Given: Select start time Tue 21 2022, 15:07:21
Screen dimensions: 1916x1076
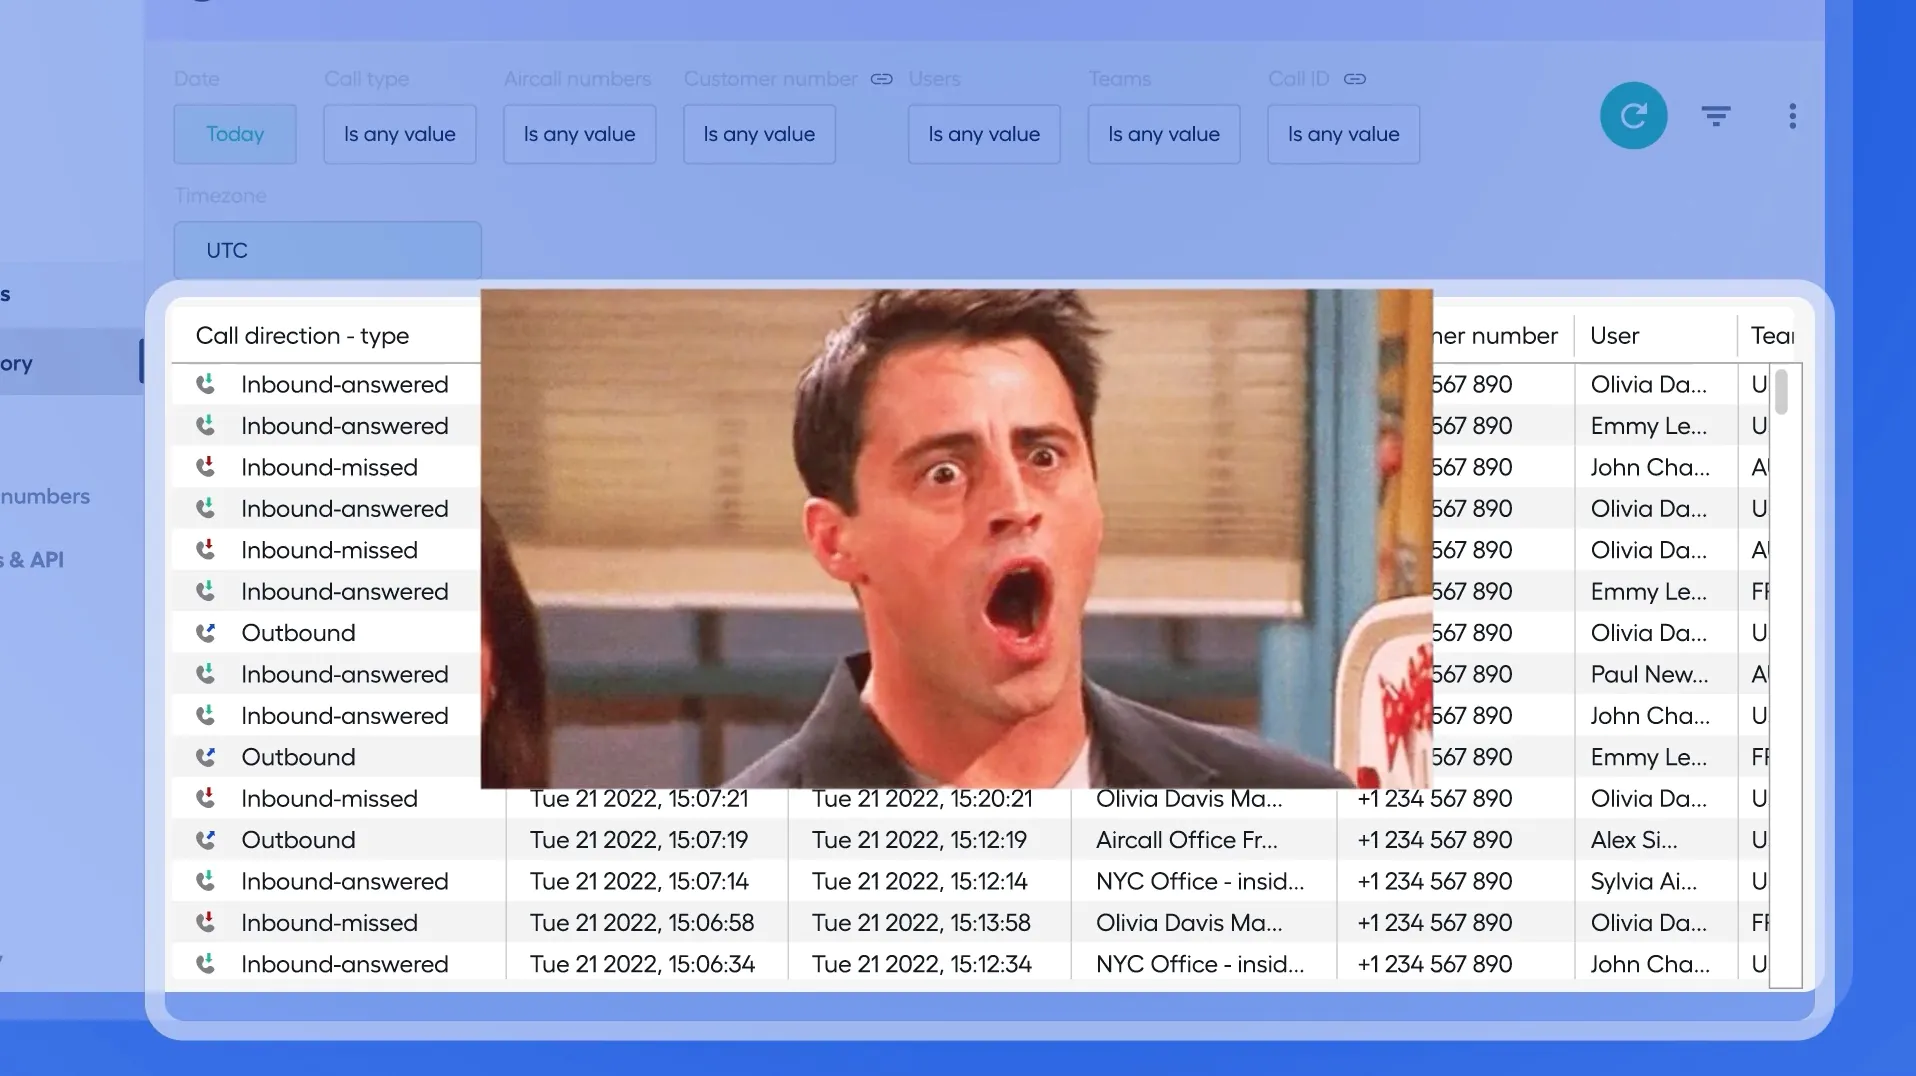Looking at the screenshot, I should coord(639,798).
